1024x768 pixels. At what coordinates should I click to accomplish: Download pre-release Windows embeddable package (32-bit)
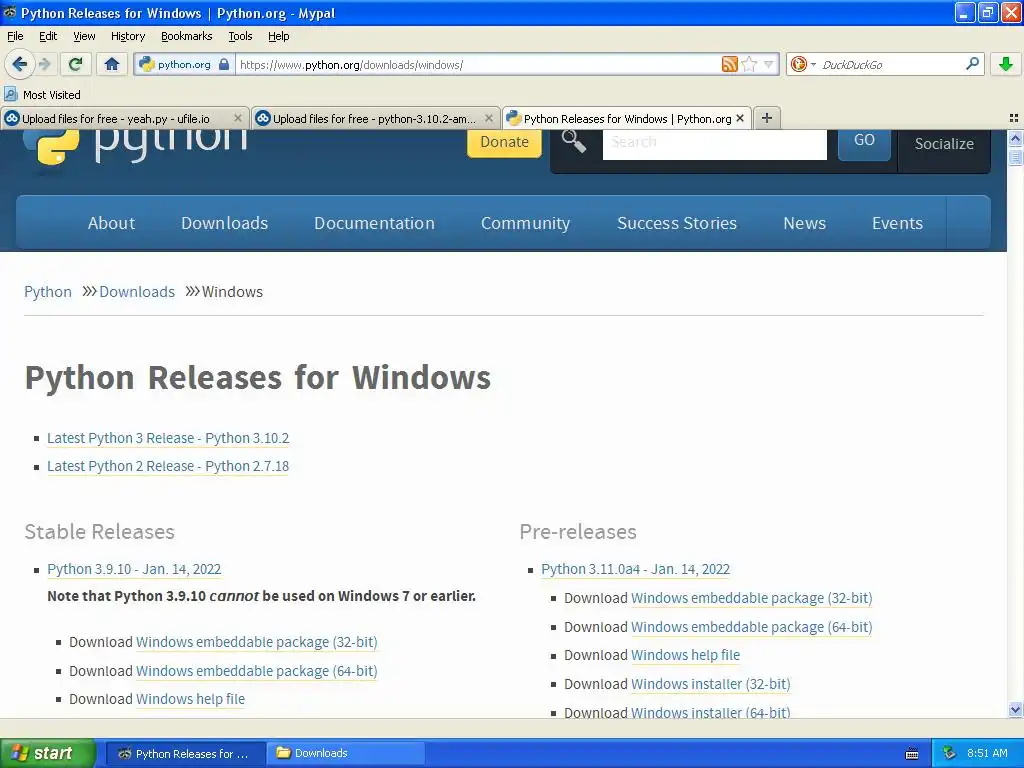752,598
